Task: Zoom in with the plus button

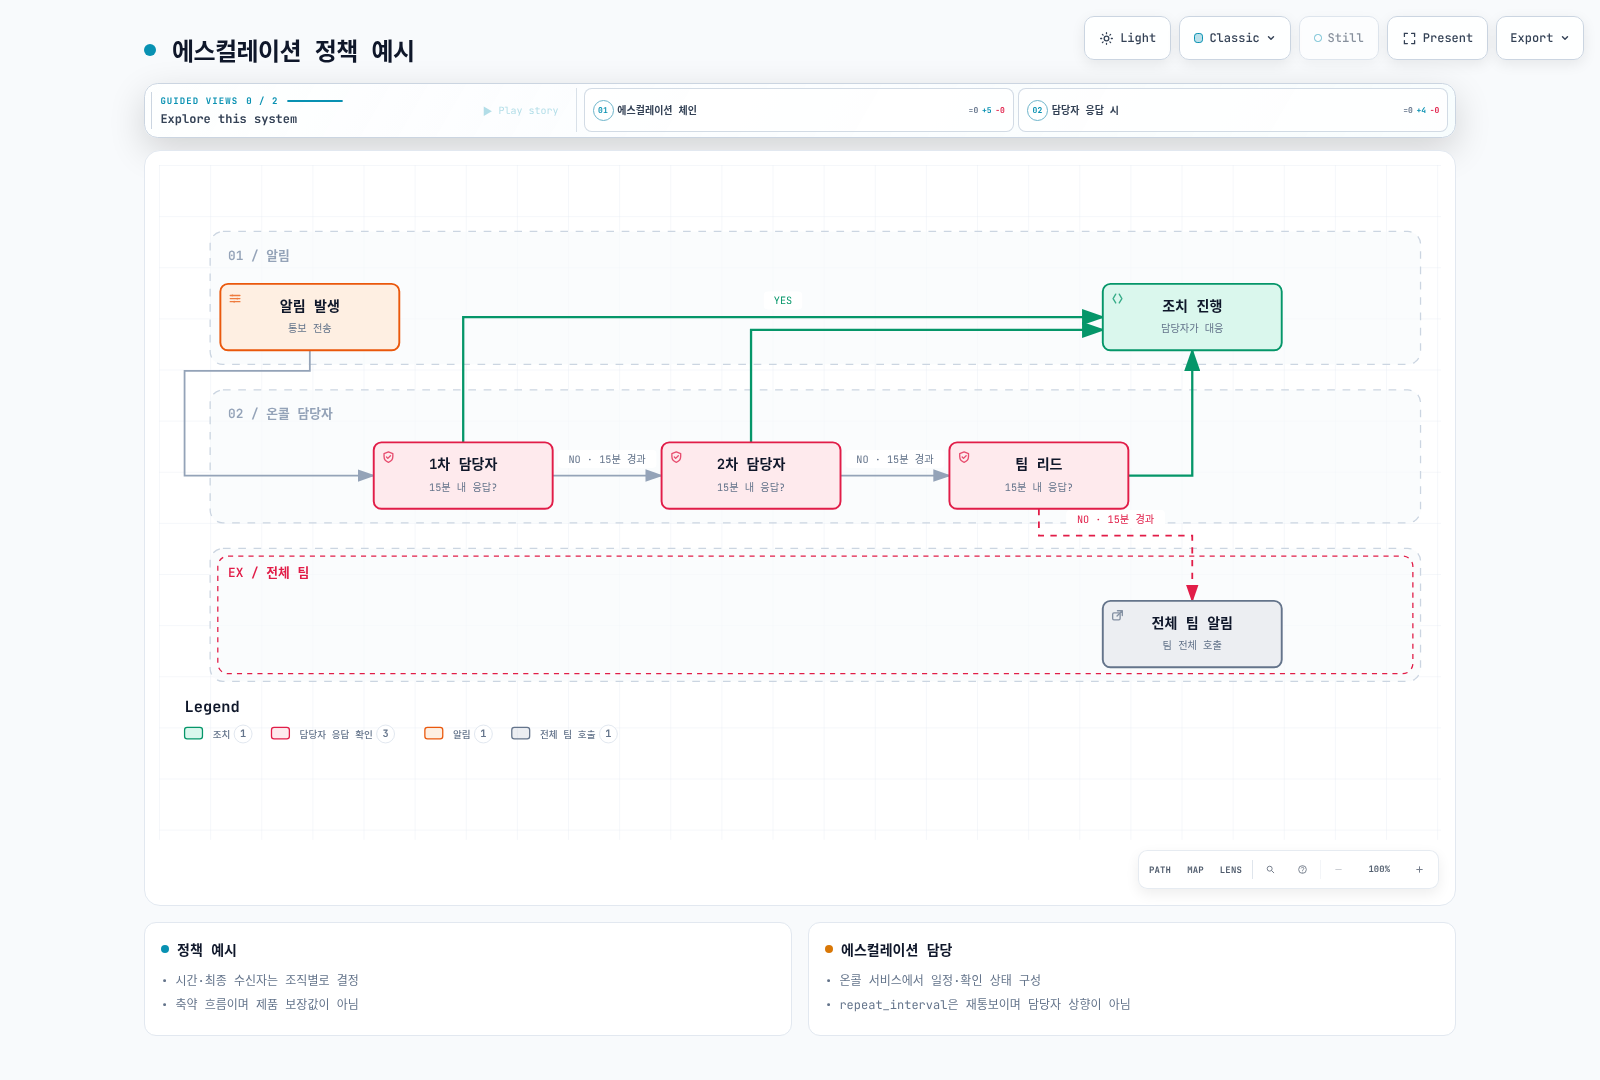Action: coord(1419,870)
